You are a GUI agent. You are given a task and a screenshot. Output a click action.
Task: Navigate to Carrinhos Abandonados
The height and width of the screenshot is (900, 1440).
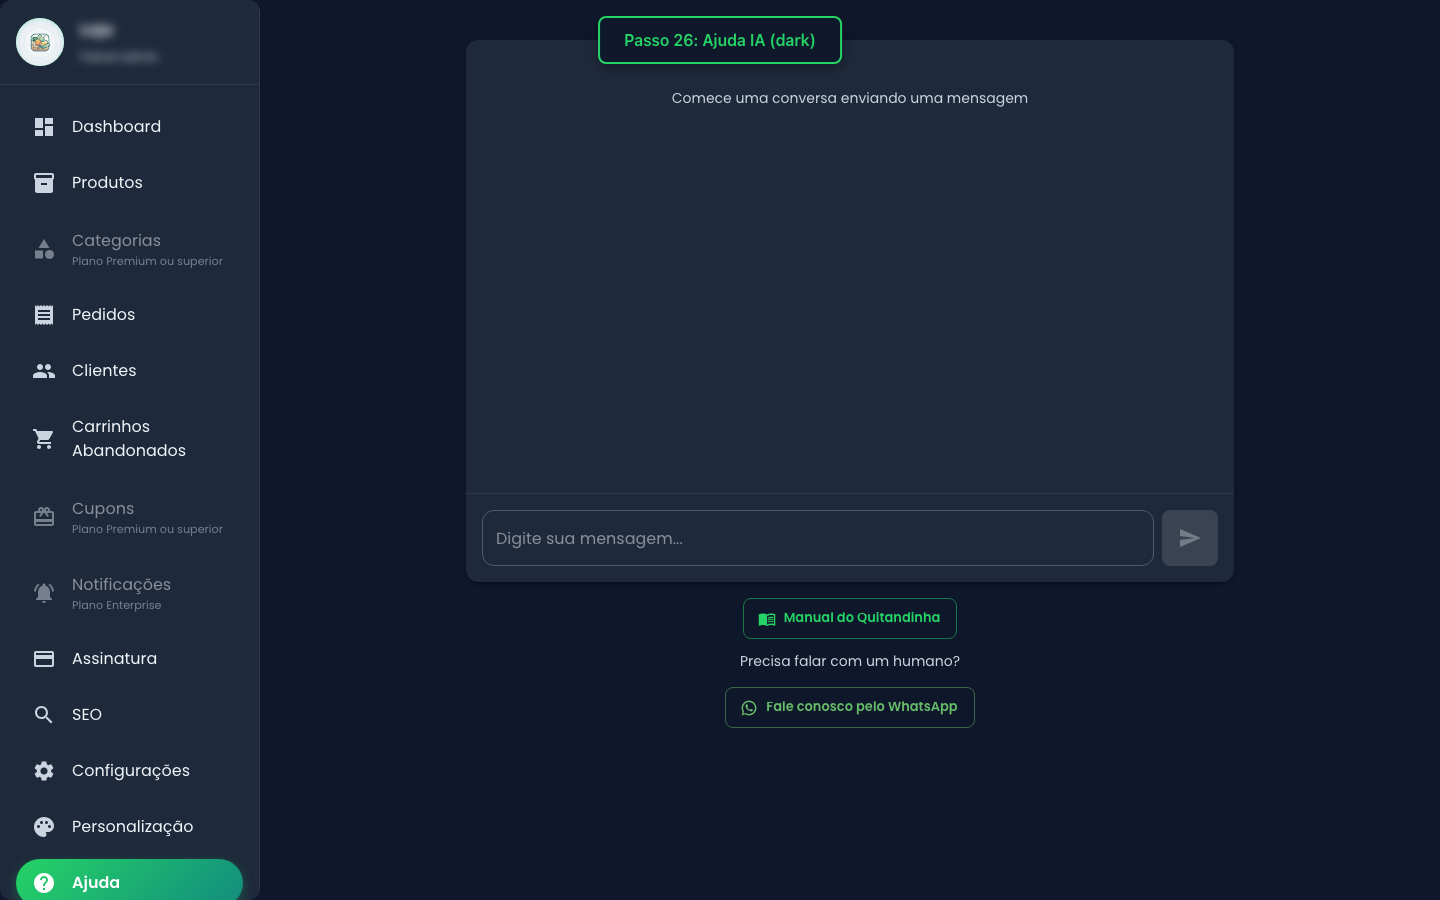click(x=129, y=439)
